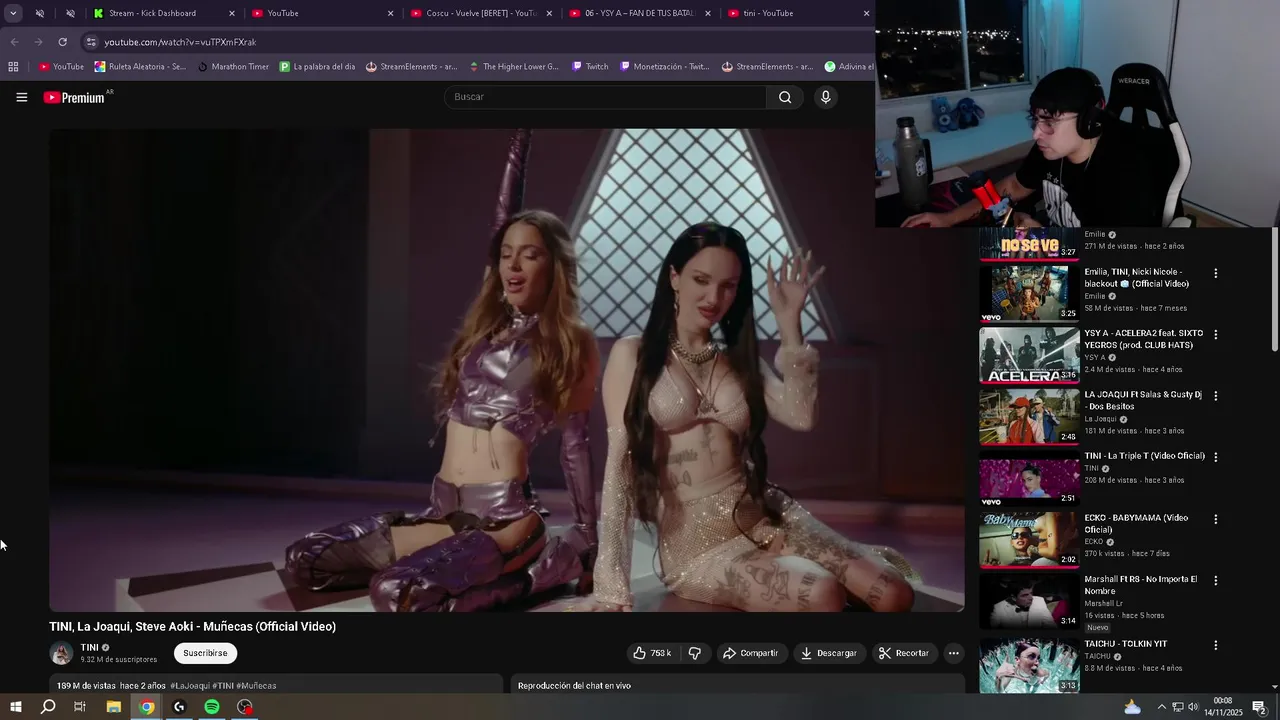
Task: Open options menu for LA JOAQUI Dos Besitos
Action: pyautogui.click(x=1216, y=396)
